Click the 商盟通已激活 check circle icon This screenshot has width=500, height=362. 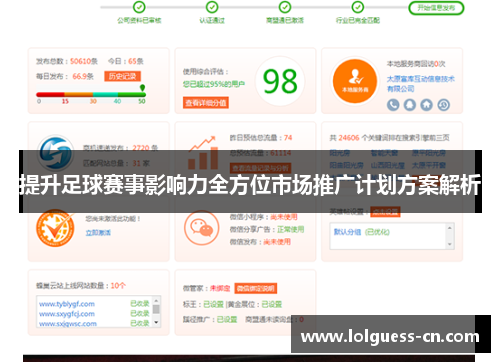pyautogui.click(x=285, y=7)
